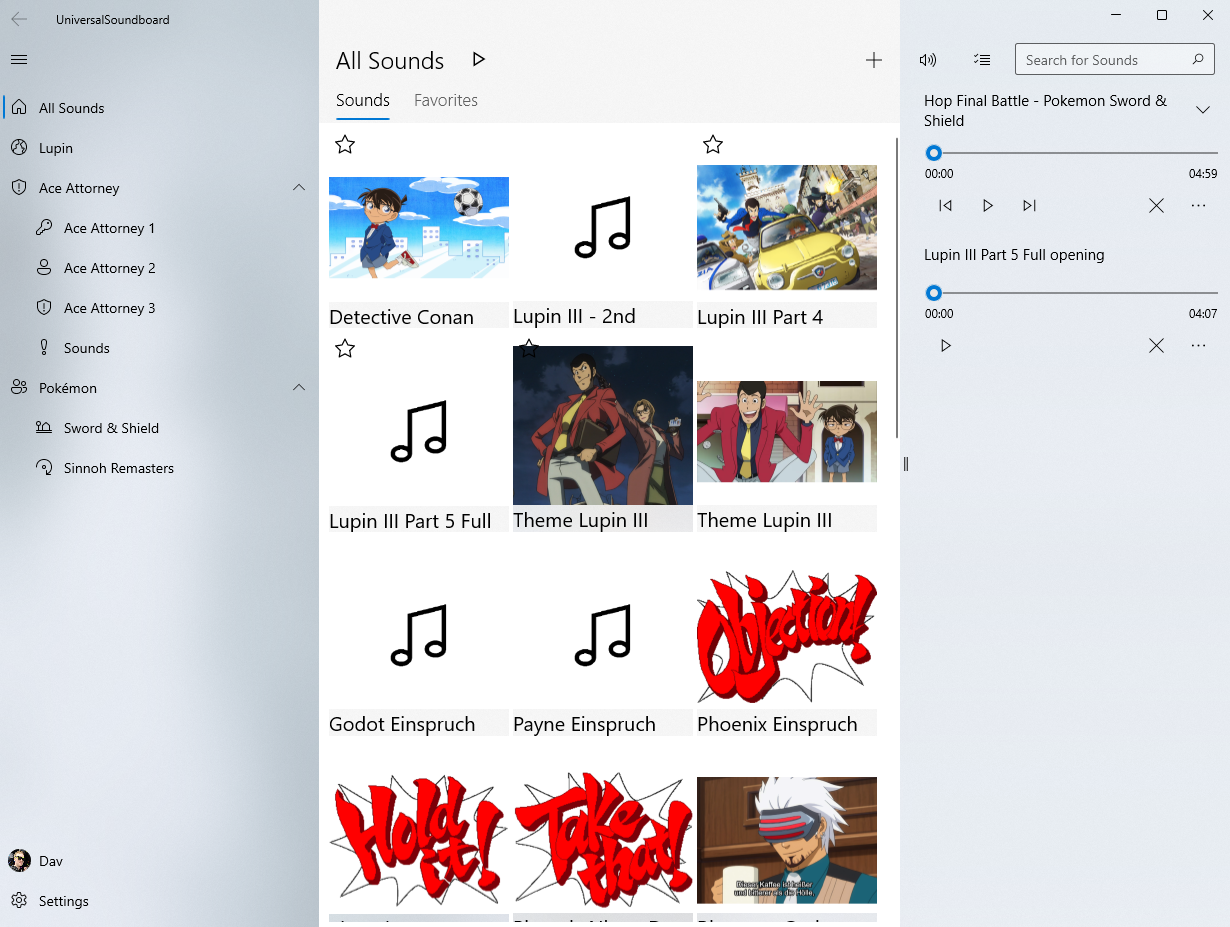Play the Detective Conan sound tile
The height and width of the screenshot is (927, 1230).
pos(419,228)
